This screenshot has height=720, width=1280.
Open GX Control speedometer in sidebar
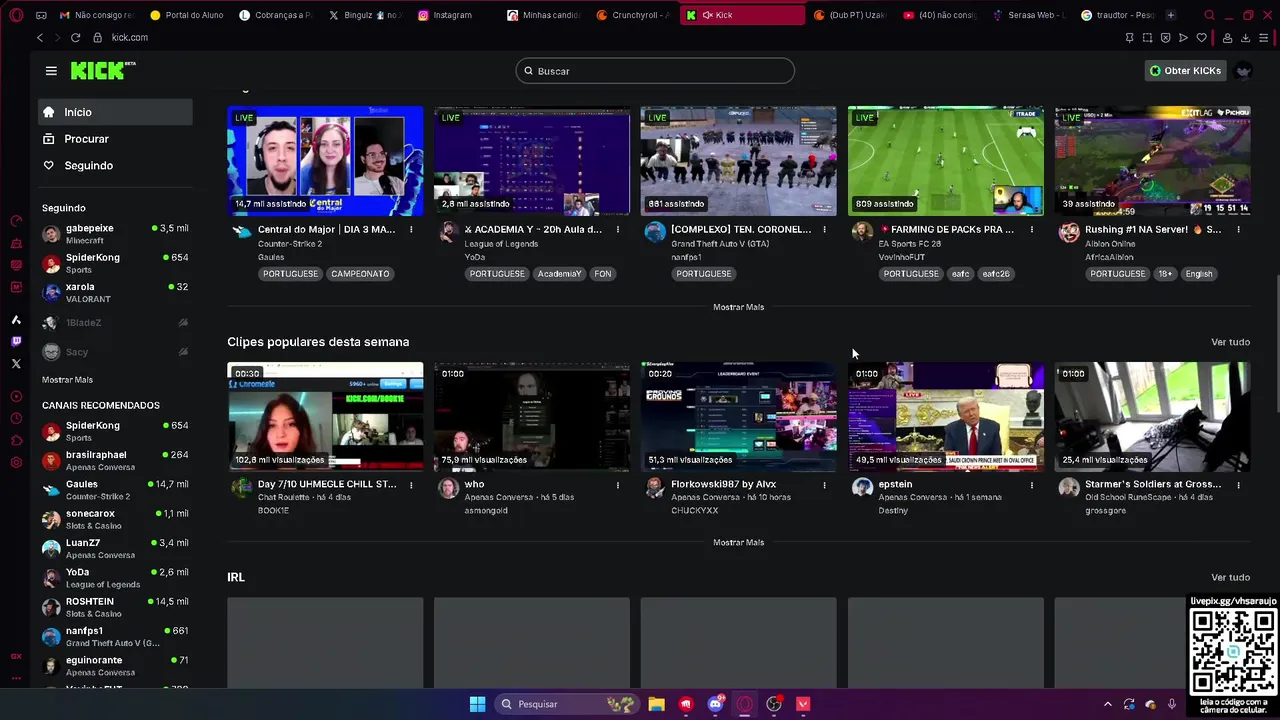(16, 221)
